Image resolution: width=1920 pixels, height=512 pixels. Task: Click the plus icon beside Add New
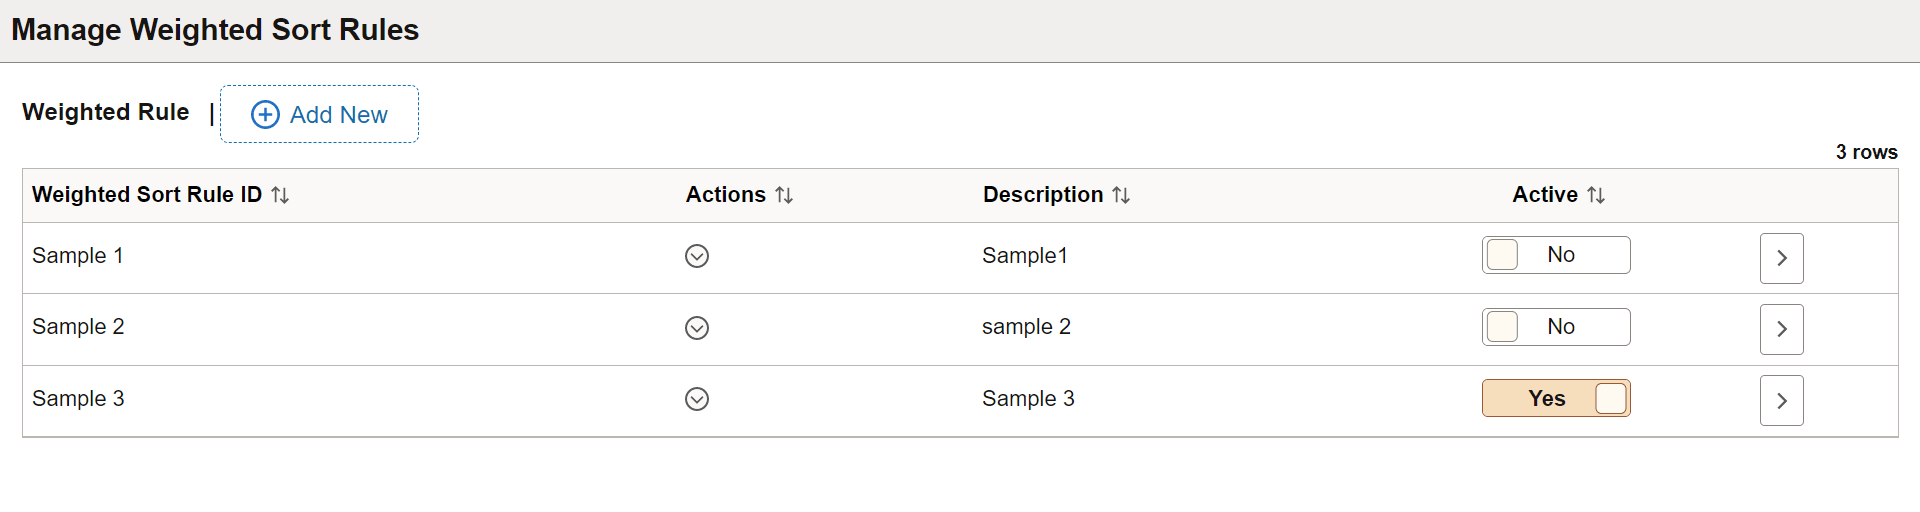(265, 115)
